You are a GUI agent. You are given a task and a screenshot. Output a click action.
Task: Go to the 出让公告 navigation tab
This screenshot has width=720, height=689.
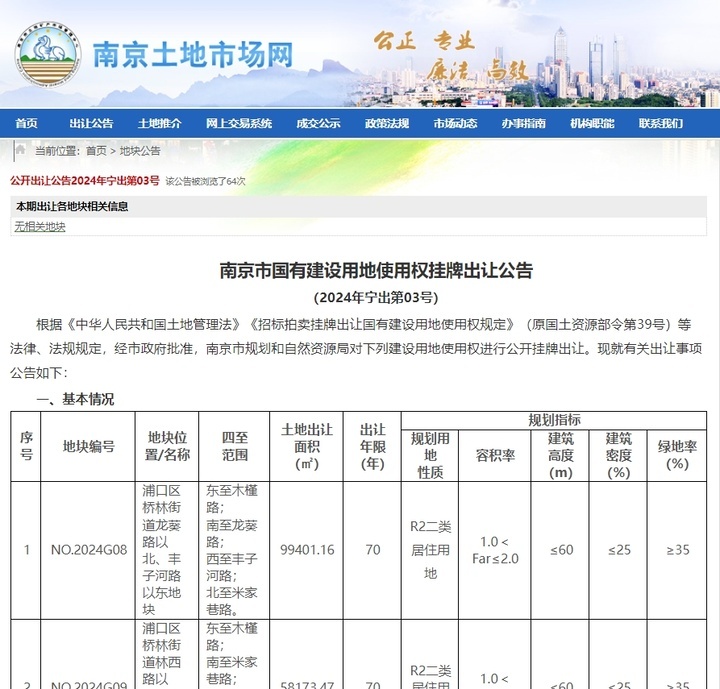pyautogui.click(x=91, y=124)
